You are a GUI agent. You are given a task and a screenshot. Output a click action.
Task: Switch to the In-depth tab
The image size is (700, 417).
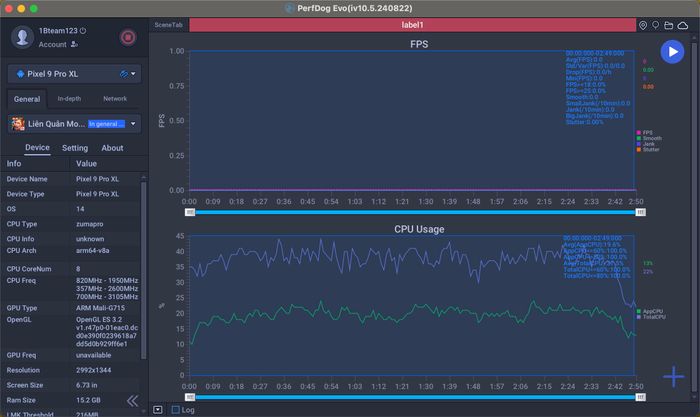(69, 99)
